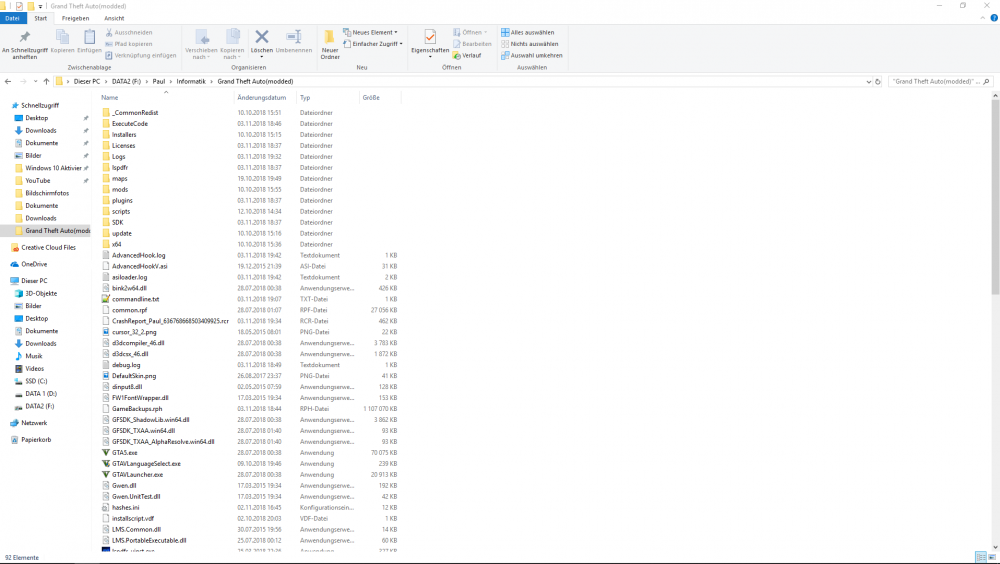1000x564 pixels.
Task: Click Alles auswählen
Action: click(527, 33)
